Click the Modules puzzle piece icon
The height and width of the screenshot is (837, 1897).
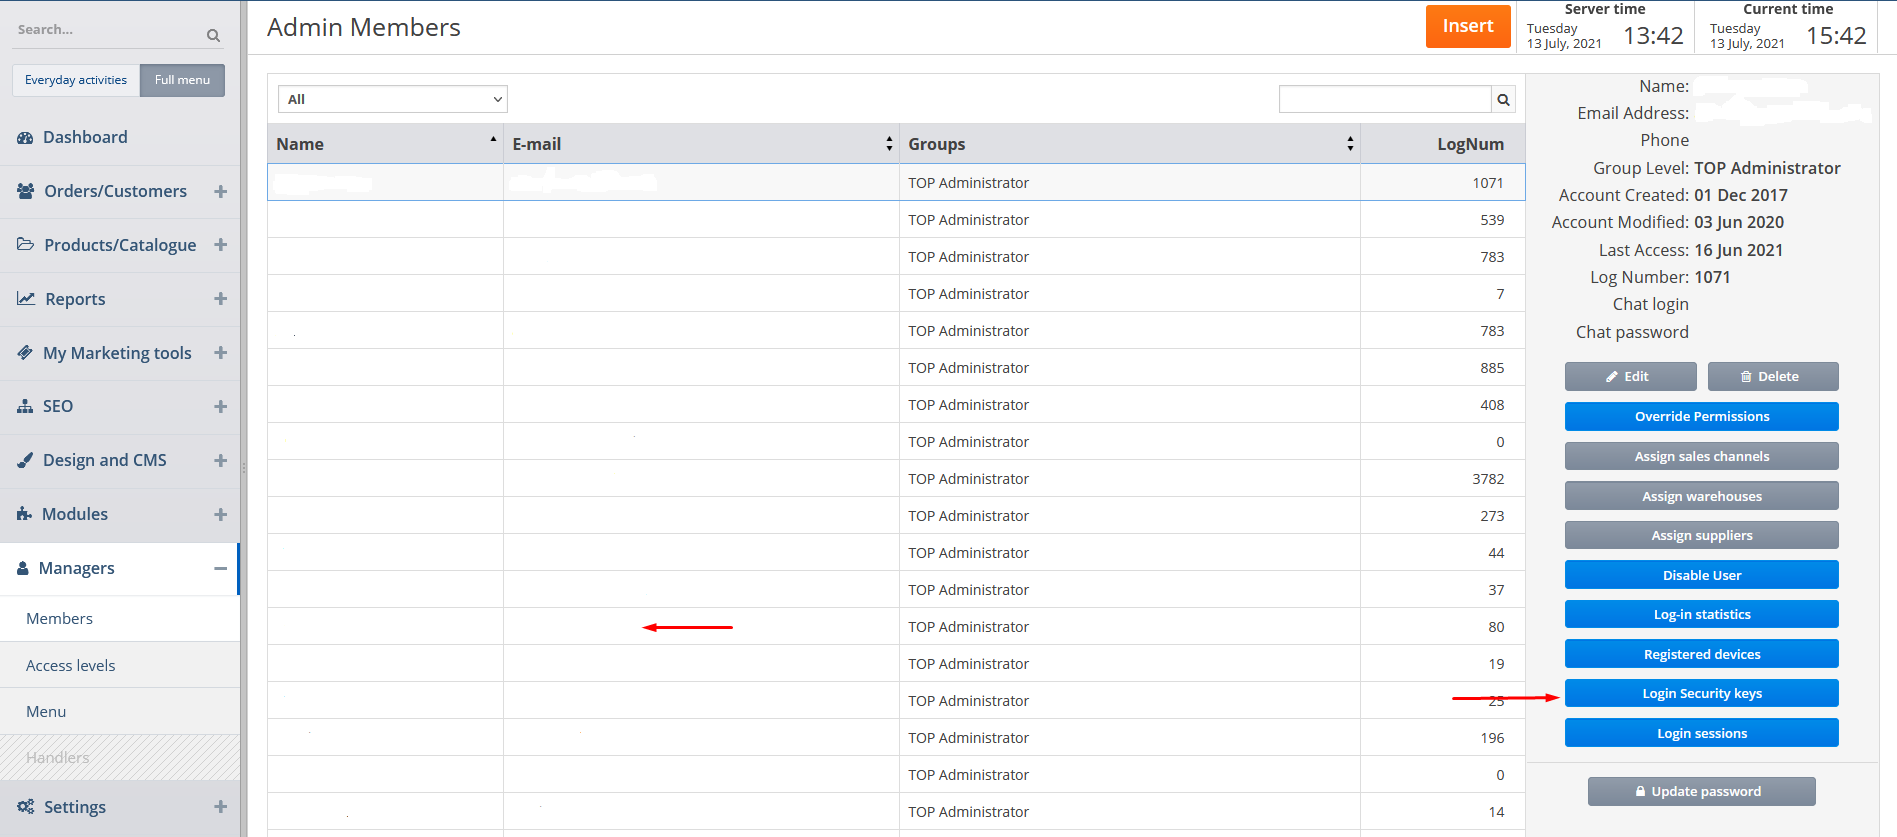pos(25,514)
